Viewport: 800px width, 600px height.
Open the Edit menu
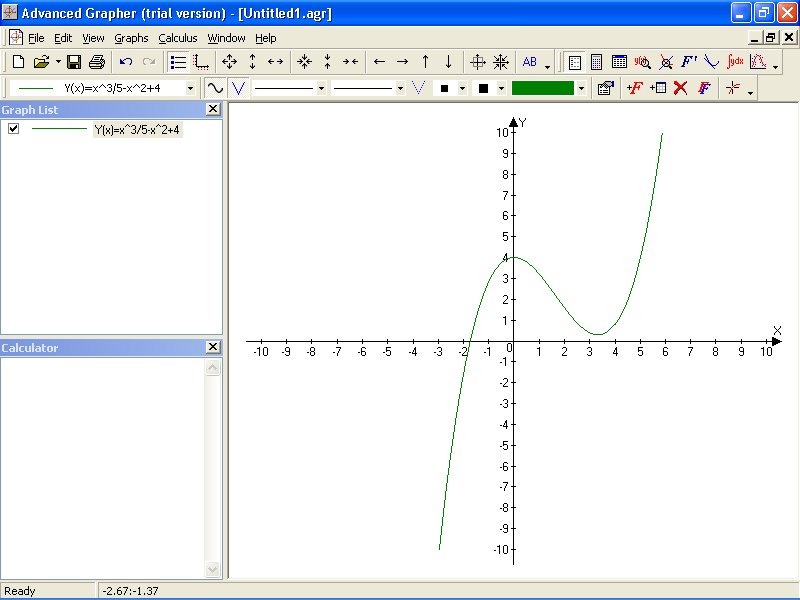[x=63, y=38]
